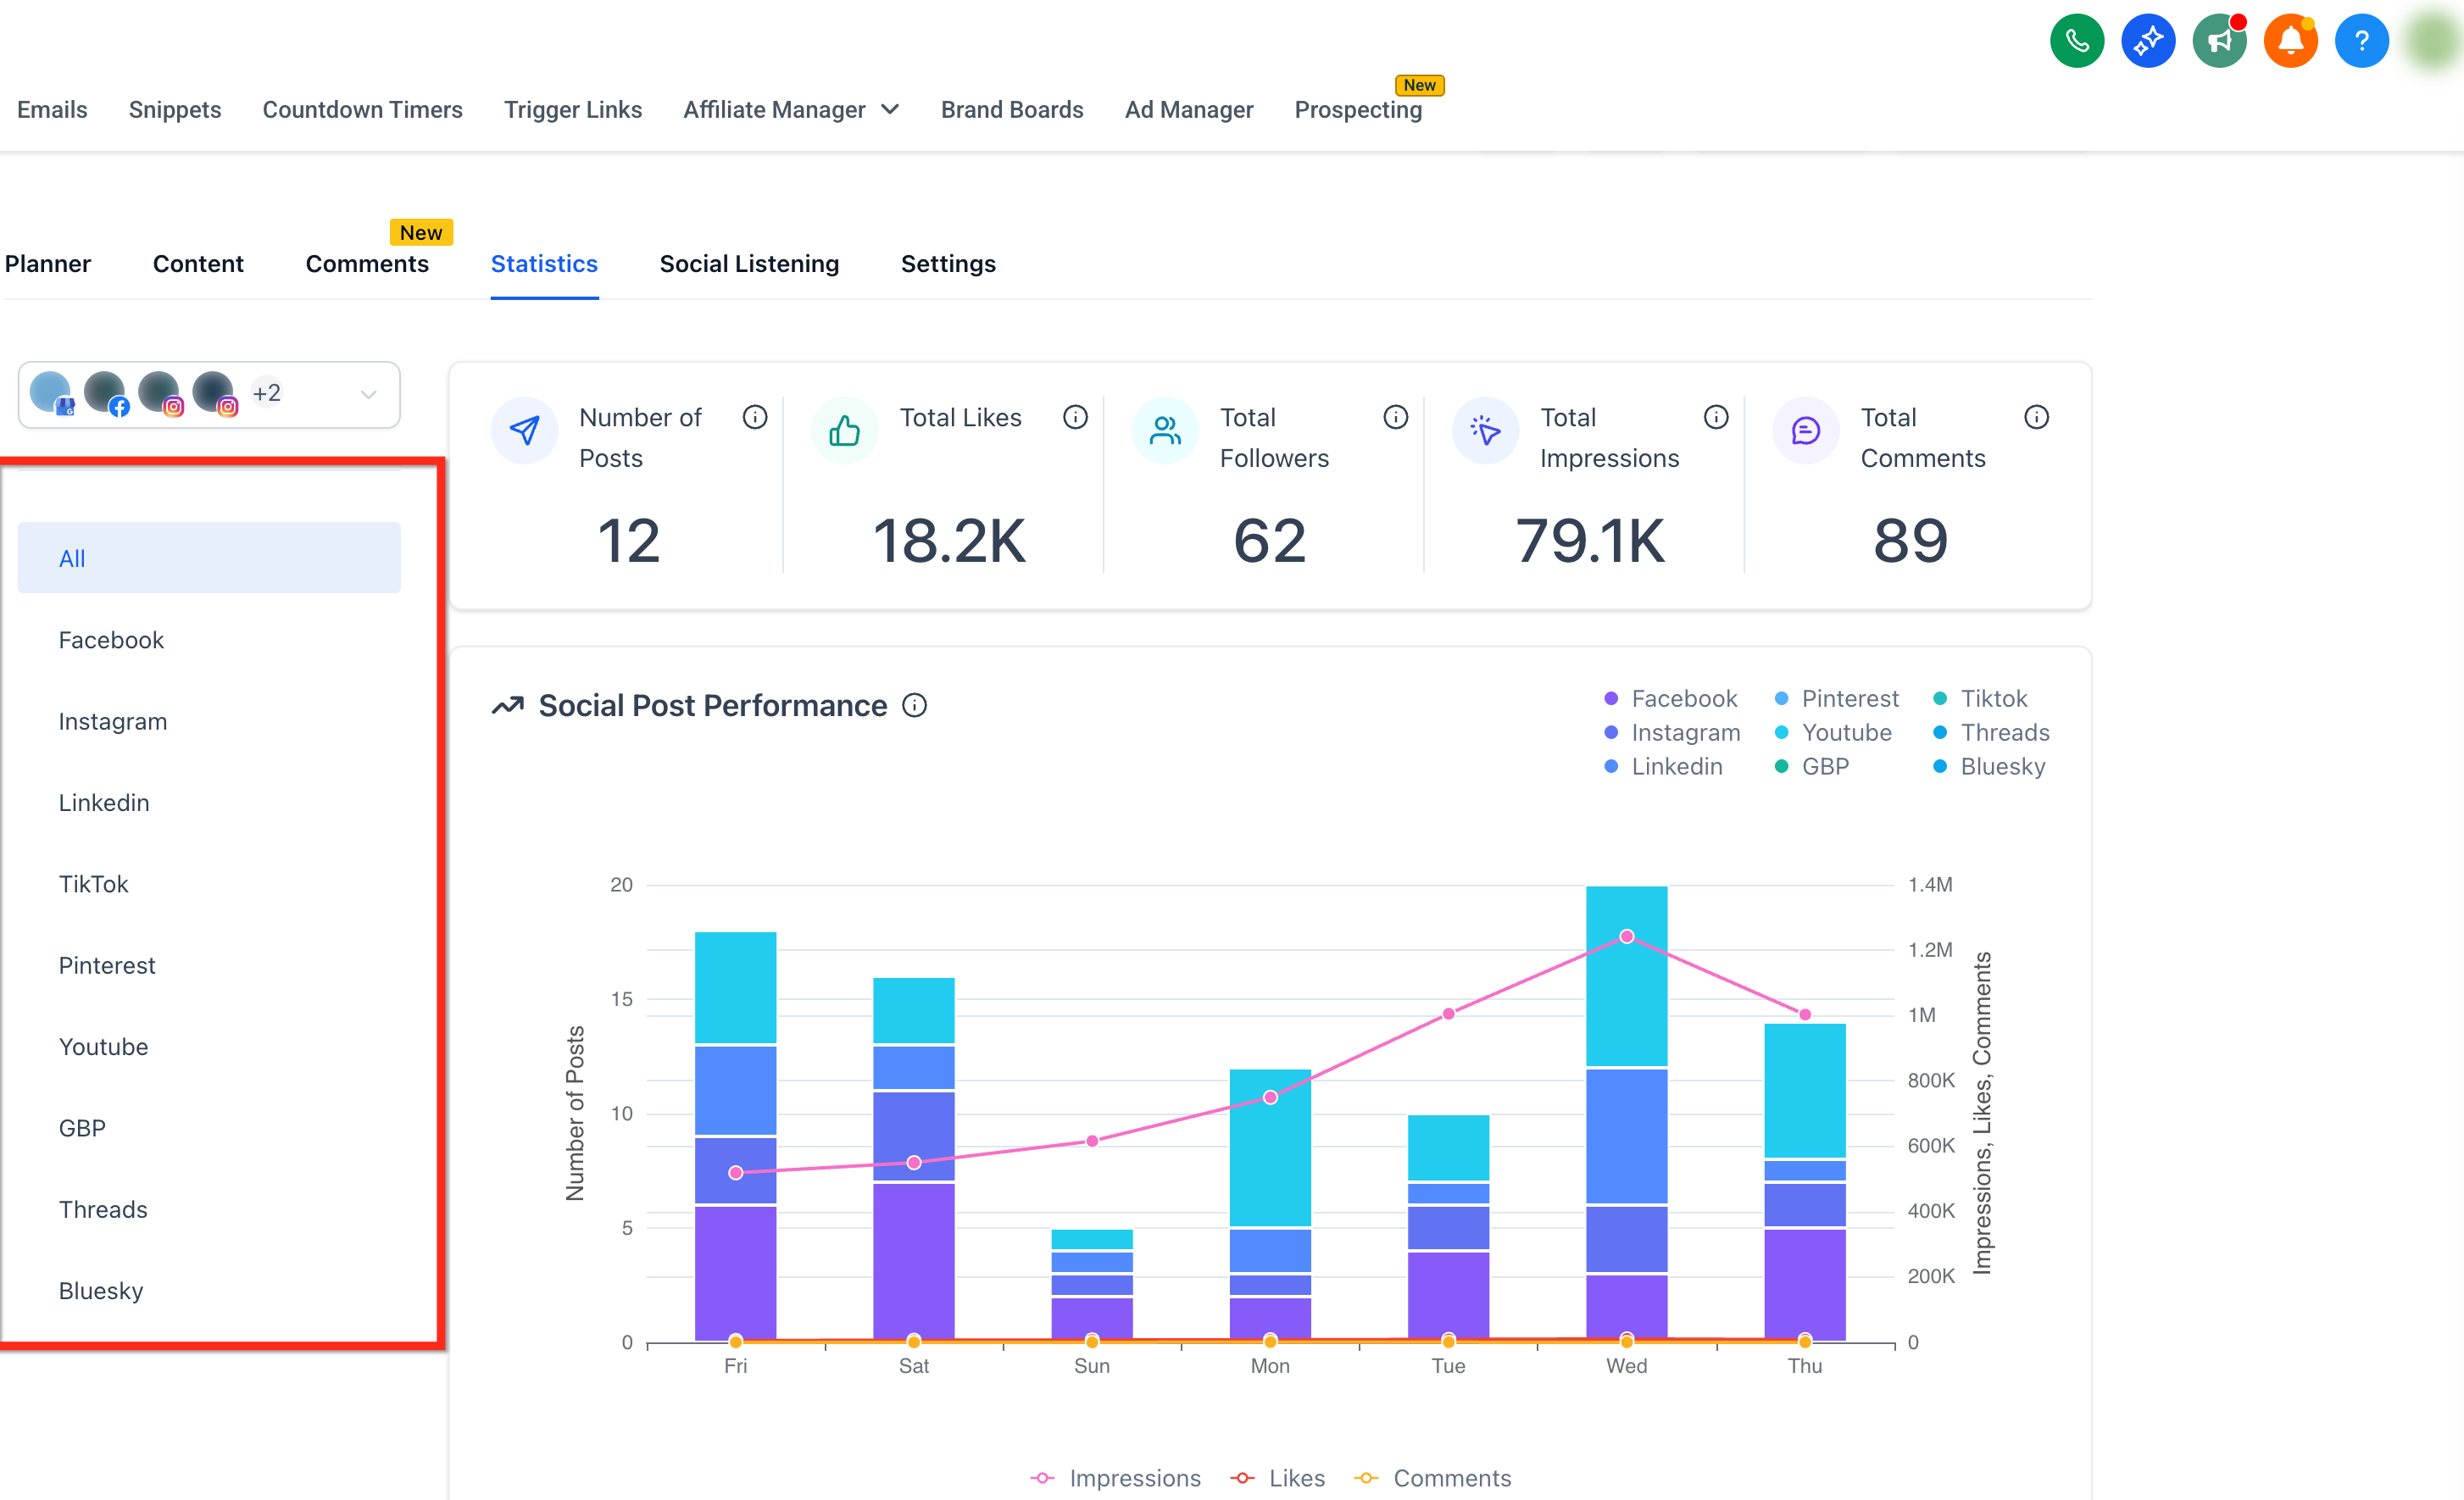The image size is (2464, 1500).
Task: Open the orange notifications bell
Action: pos(2290,41)
